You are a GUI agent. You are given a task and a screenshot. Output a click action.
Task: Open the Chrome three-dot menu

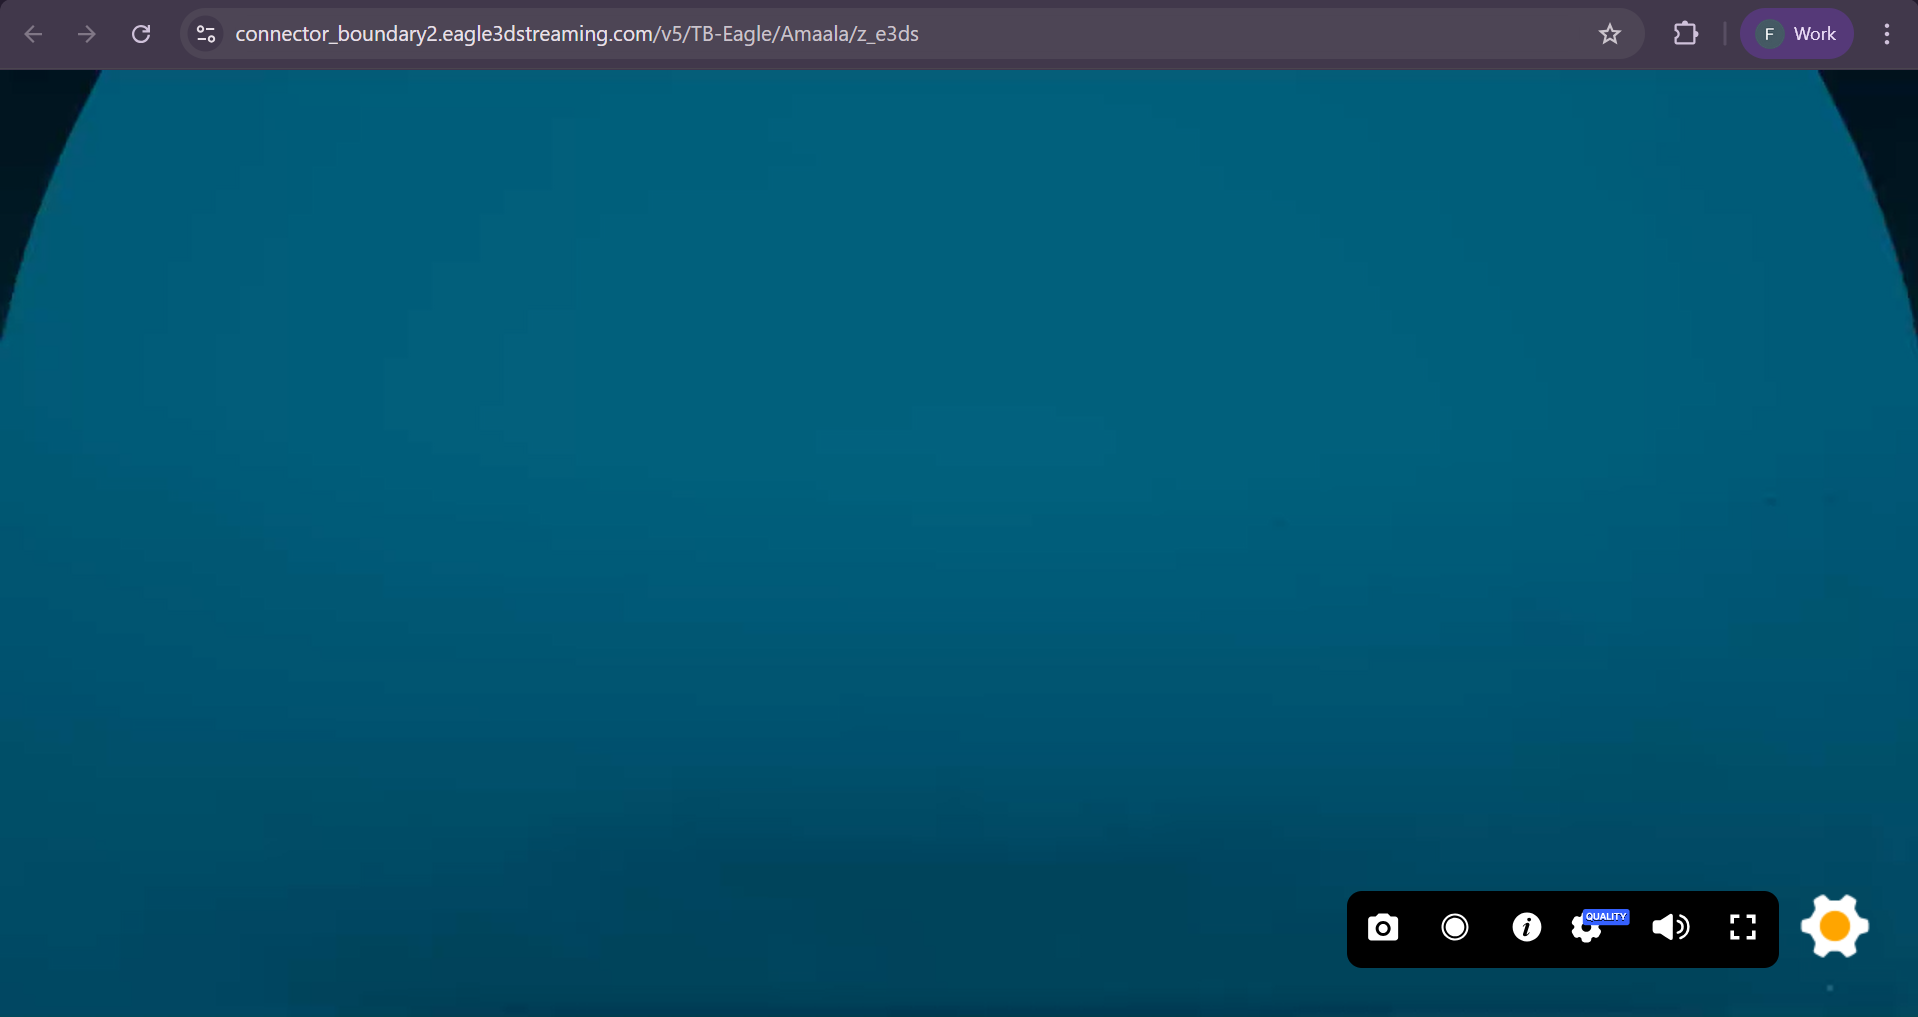coord(1887,34)
